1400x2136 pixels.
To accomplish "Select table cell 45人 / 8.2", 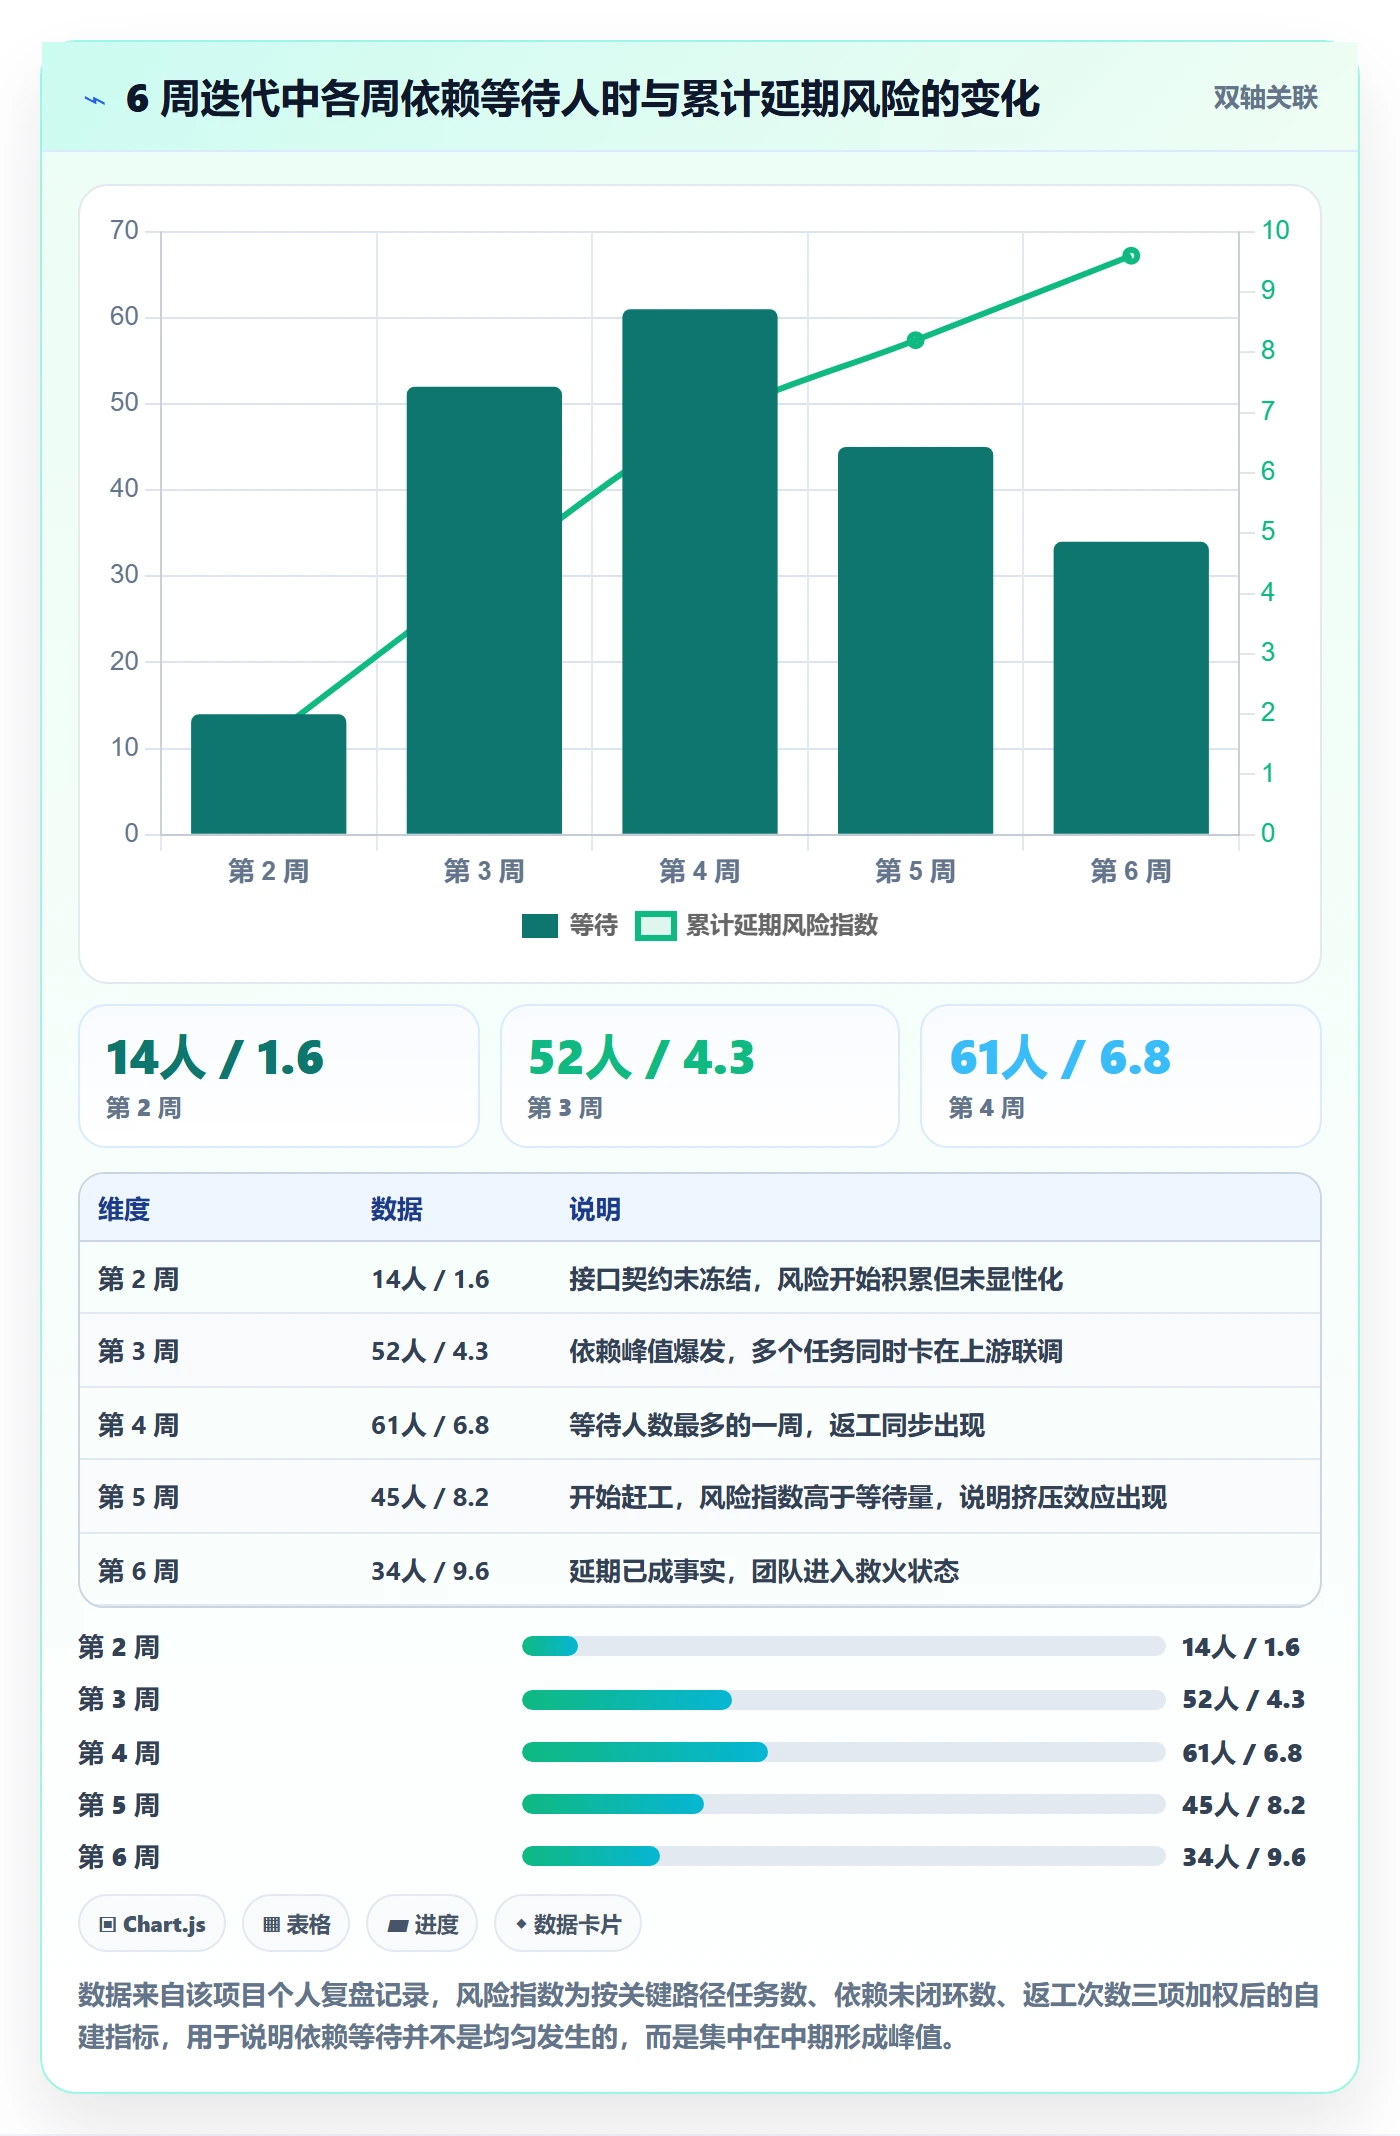I will (x=430, y=1497).
